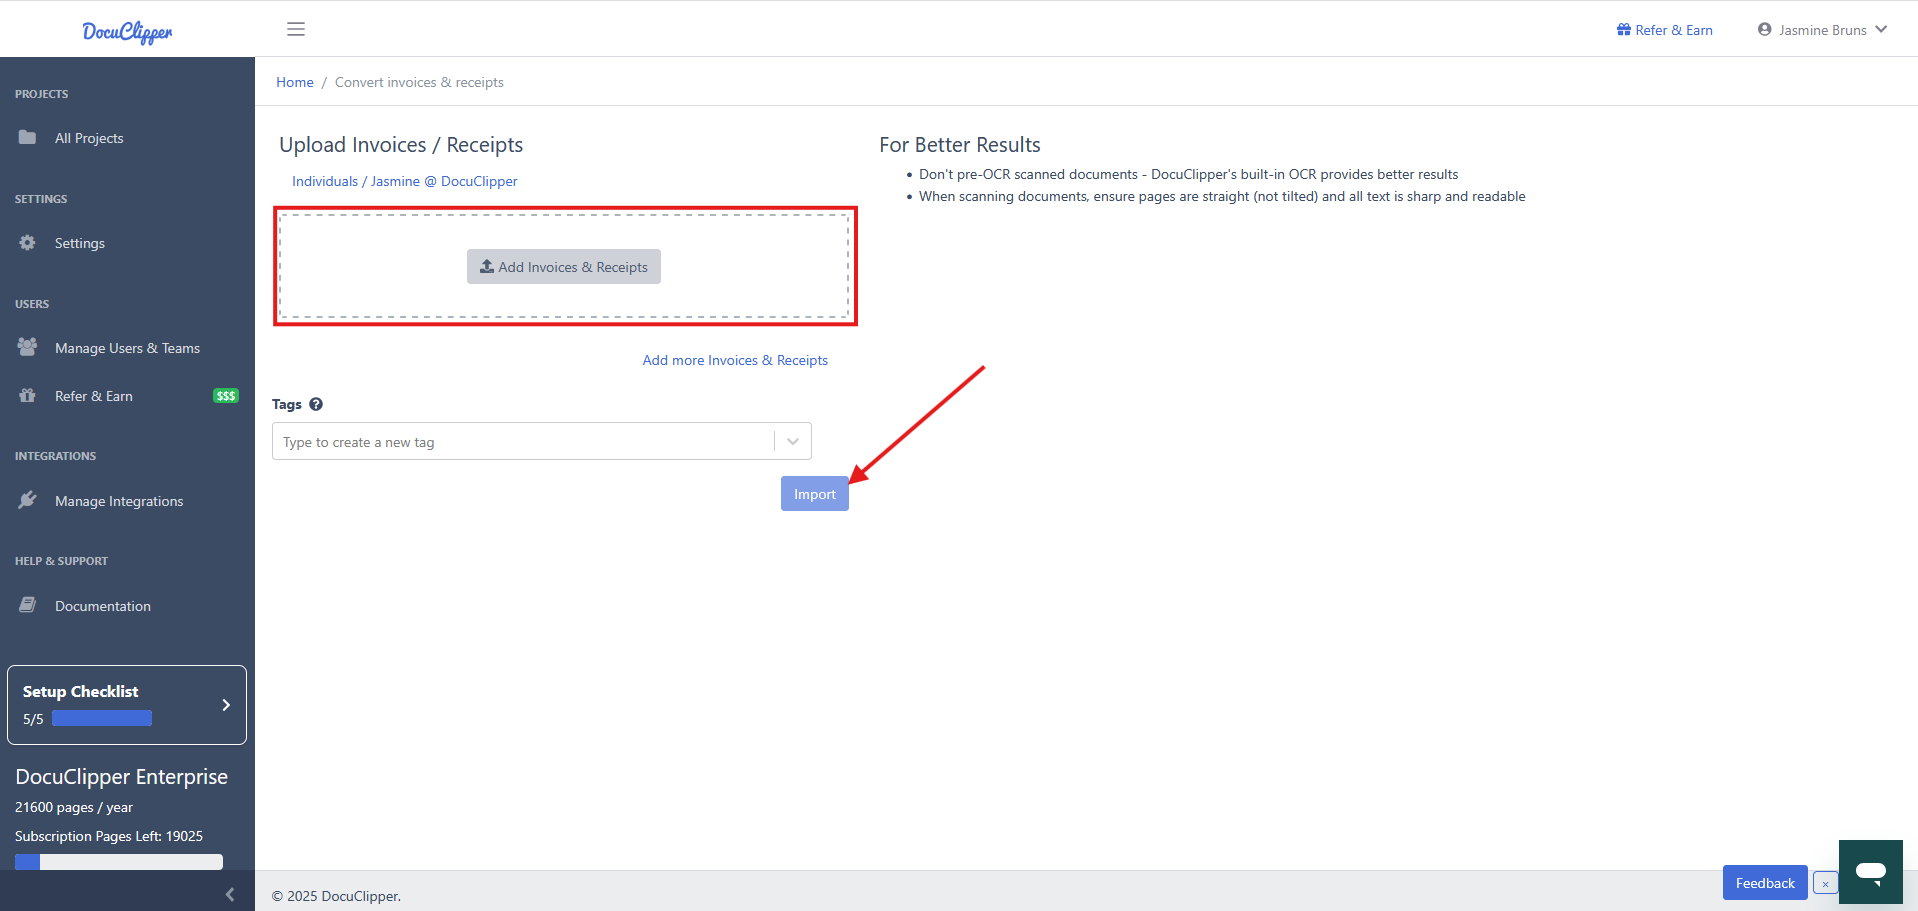The width and height of the screenshot is (1918, 911).
Task: Open Settings via the gear icon
Action: (27, 242)
